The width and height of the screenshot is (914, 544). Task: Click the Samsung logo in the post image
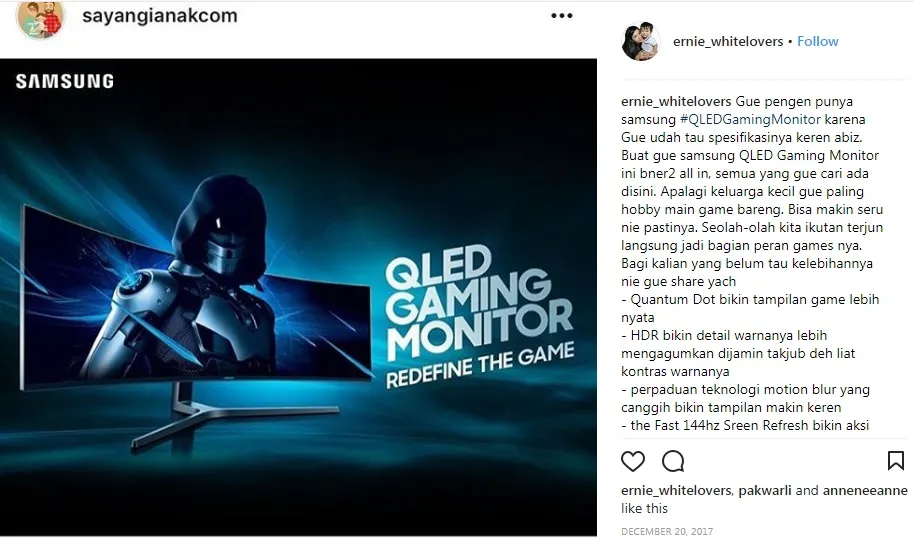pos(65,81)
